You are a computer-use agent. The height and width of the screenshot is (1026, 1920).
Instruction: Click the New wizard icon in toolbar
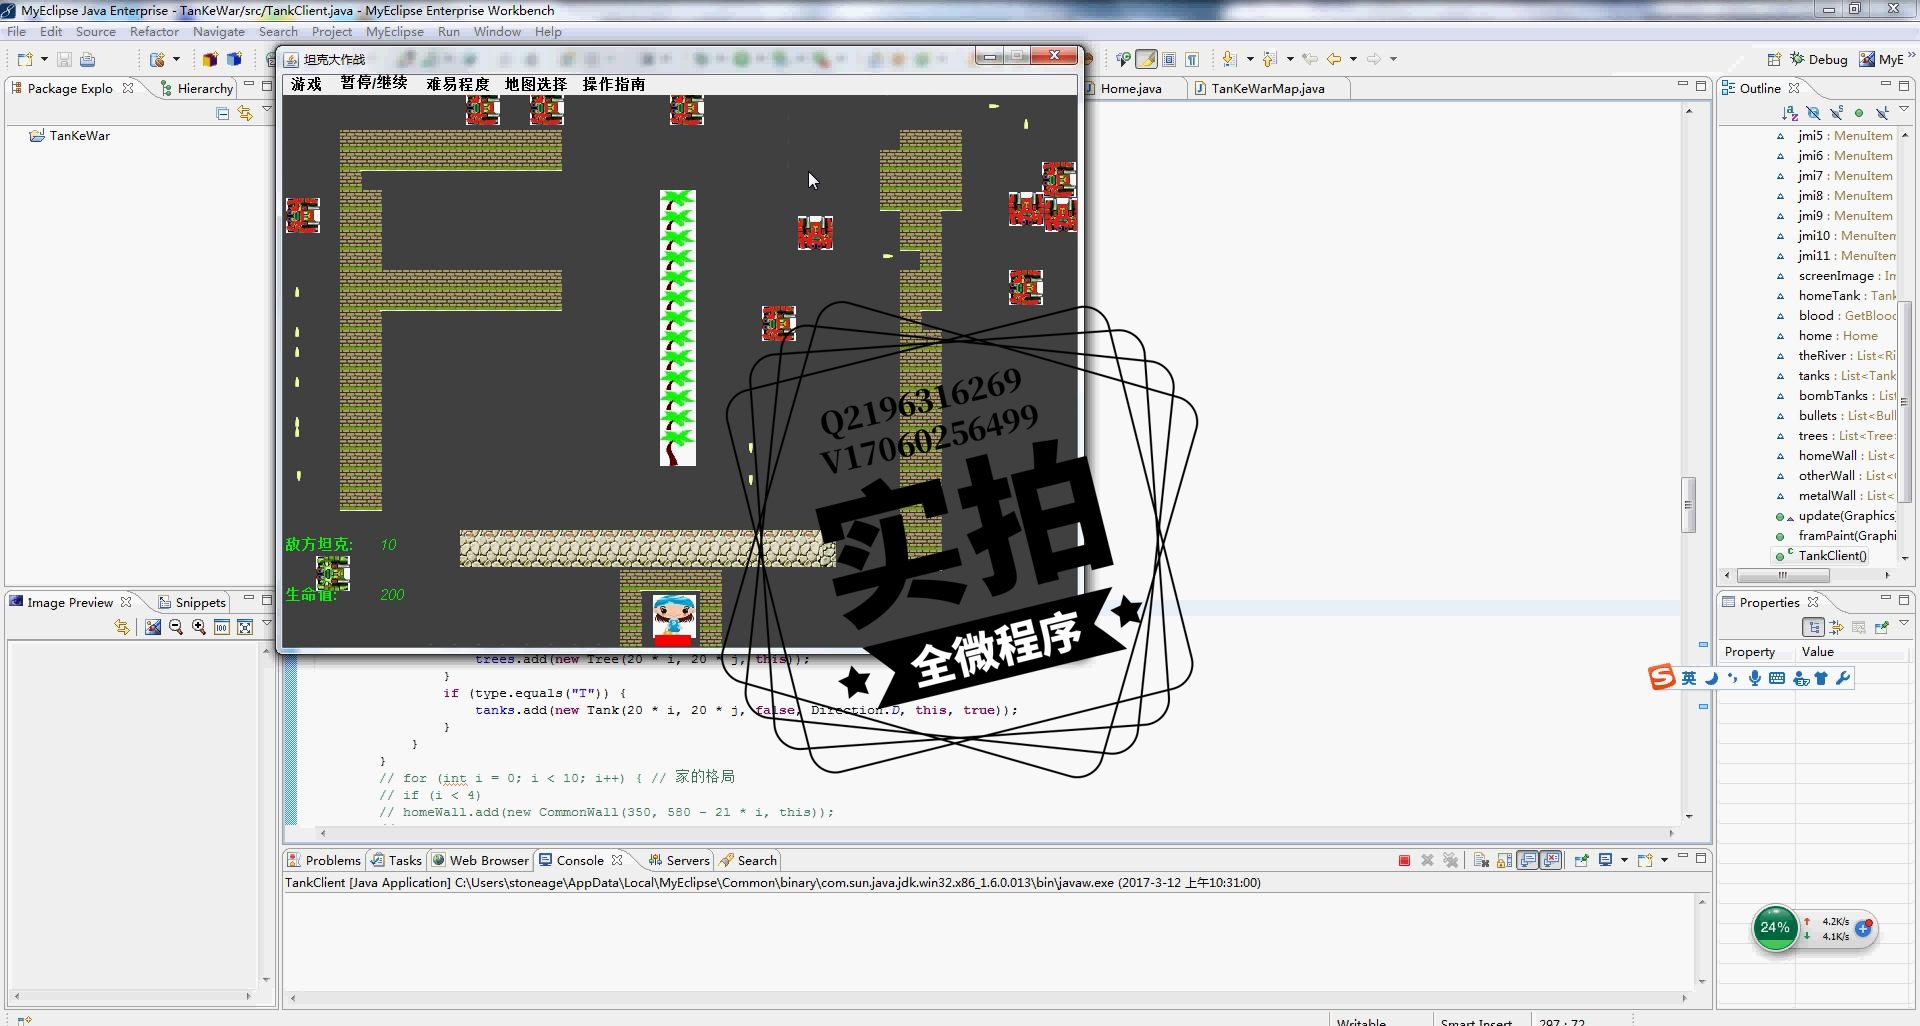[x=25, y=60]
